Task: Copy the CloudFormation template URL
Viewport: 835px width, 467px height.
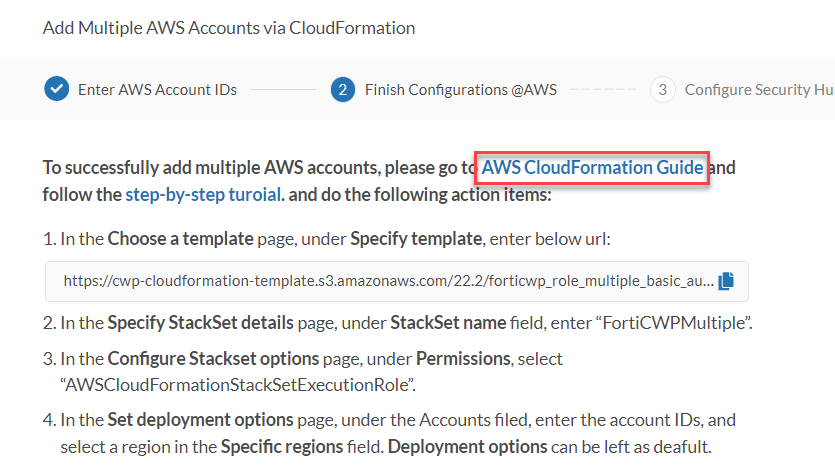Action: coord(726,281)
